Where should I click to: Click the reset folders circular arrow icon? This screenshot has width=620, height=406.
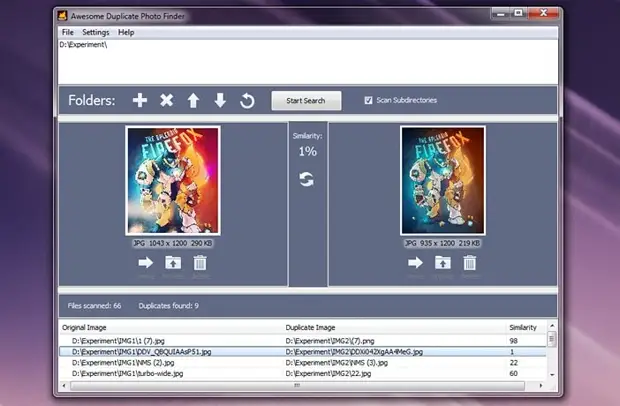click(x=247, y=101)
